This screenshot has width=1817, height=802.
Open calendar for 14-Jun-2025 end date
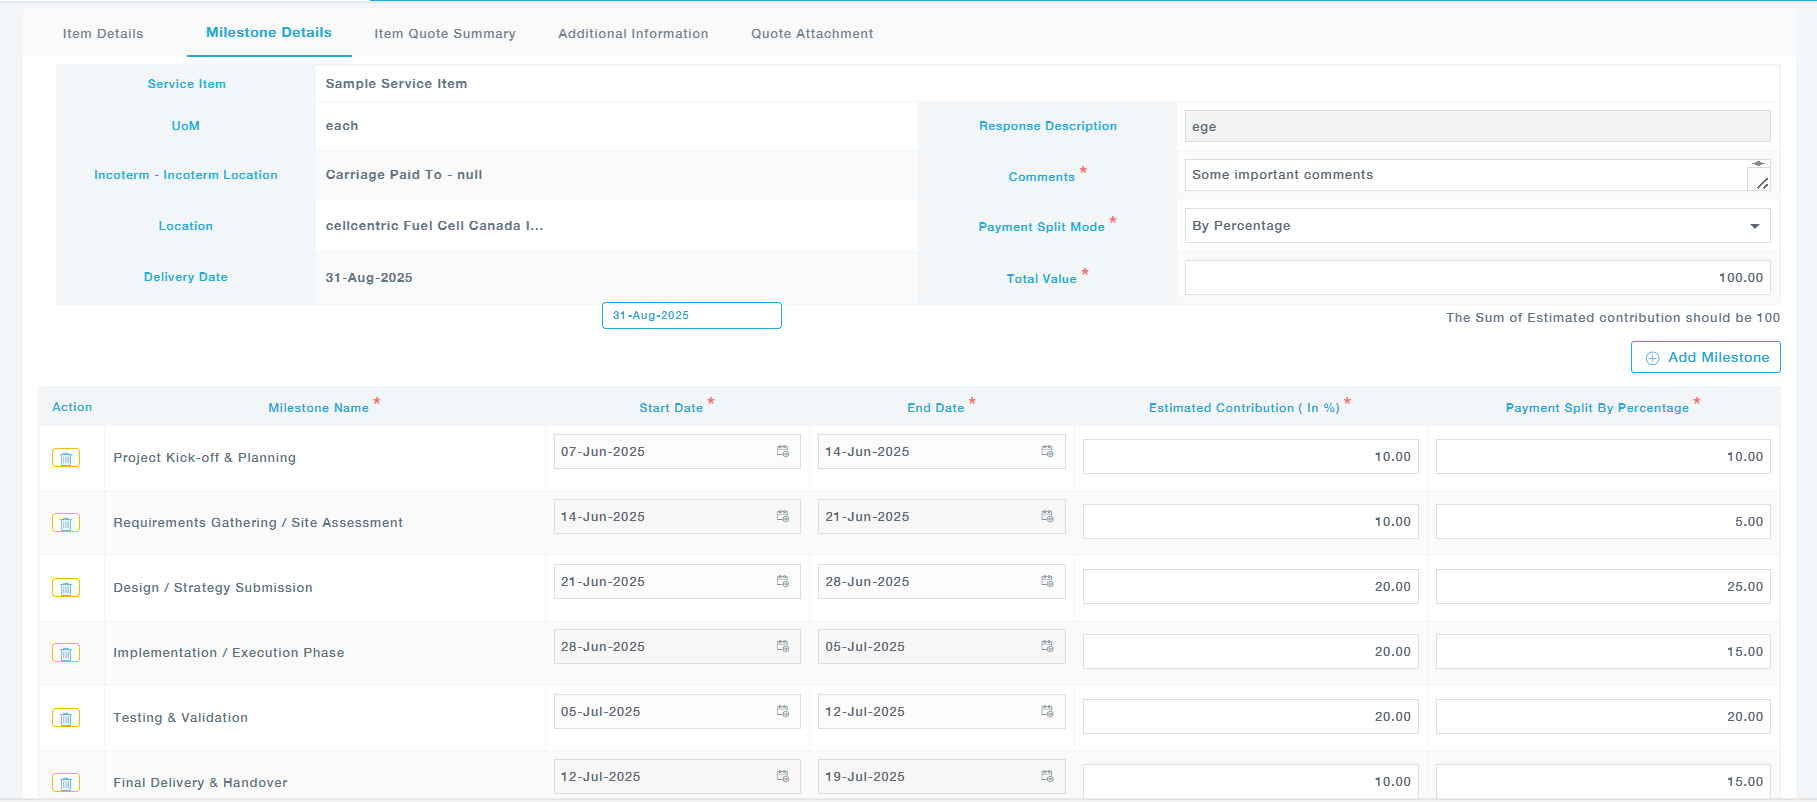point(1047,452)
